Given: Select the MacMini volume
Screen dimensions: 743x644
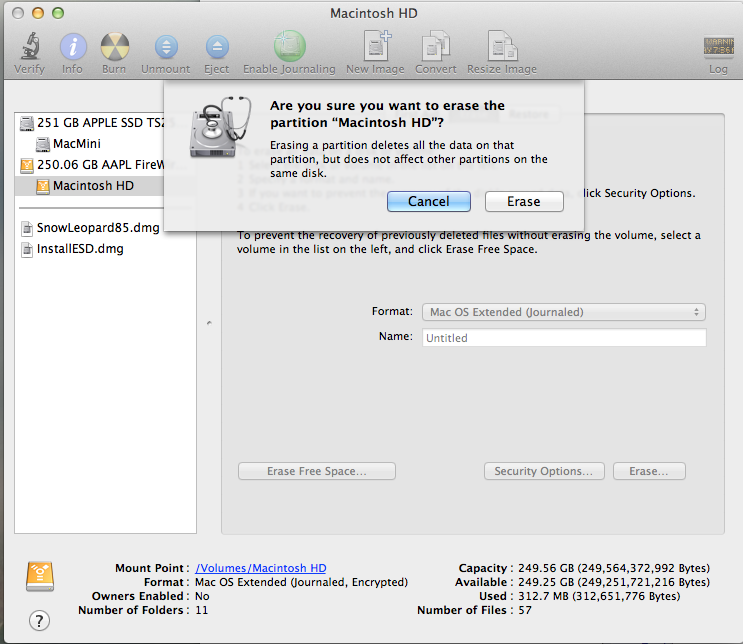Looking at the screenshot, I should pos(69,144).
